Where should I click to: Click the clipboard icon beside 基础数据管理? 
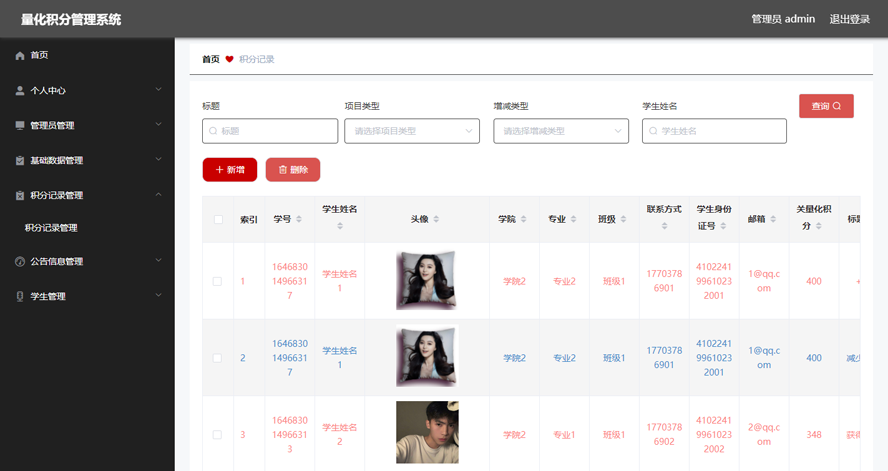click(20, 161)
